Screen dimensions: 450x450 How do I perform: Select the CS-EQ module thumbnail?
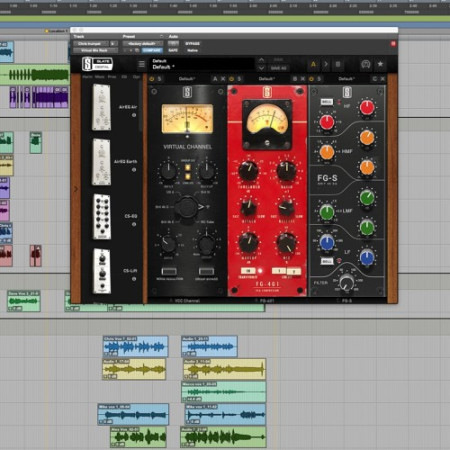(x=102, y=217)
